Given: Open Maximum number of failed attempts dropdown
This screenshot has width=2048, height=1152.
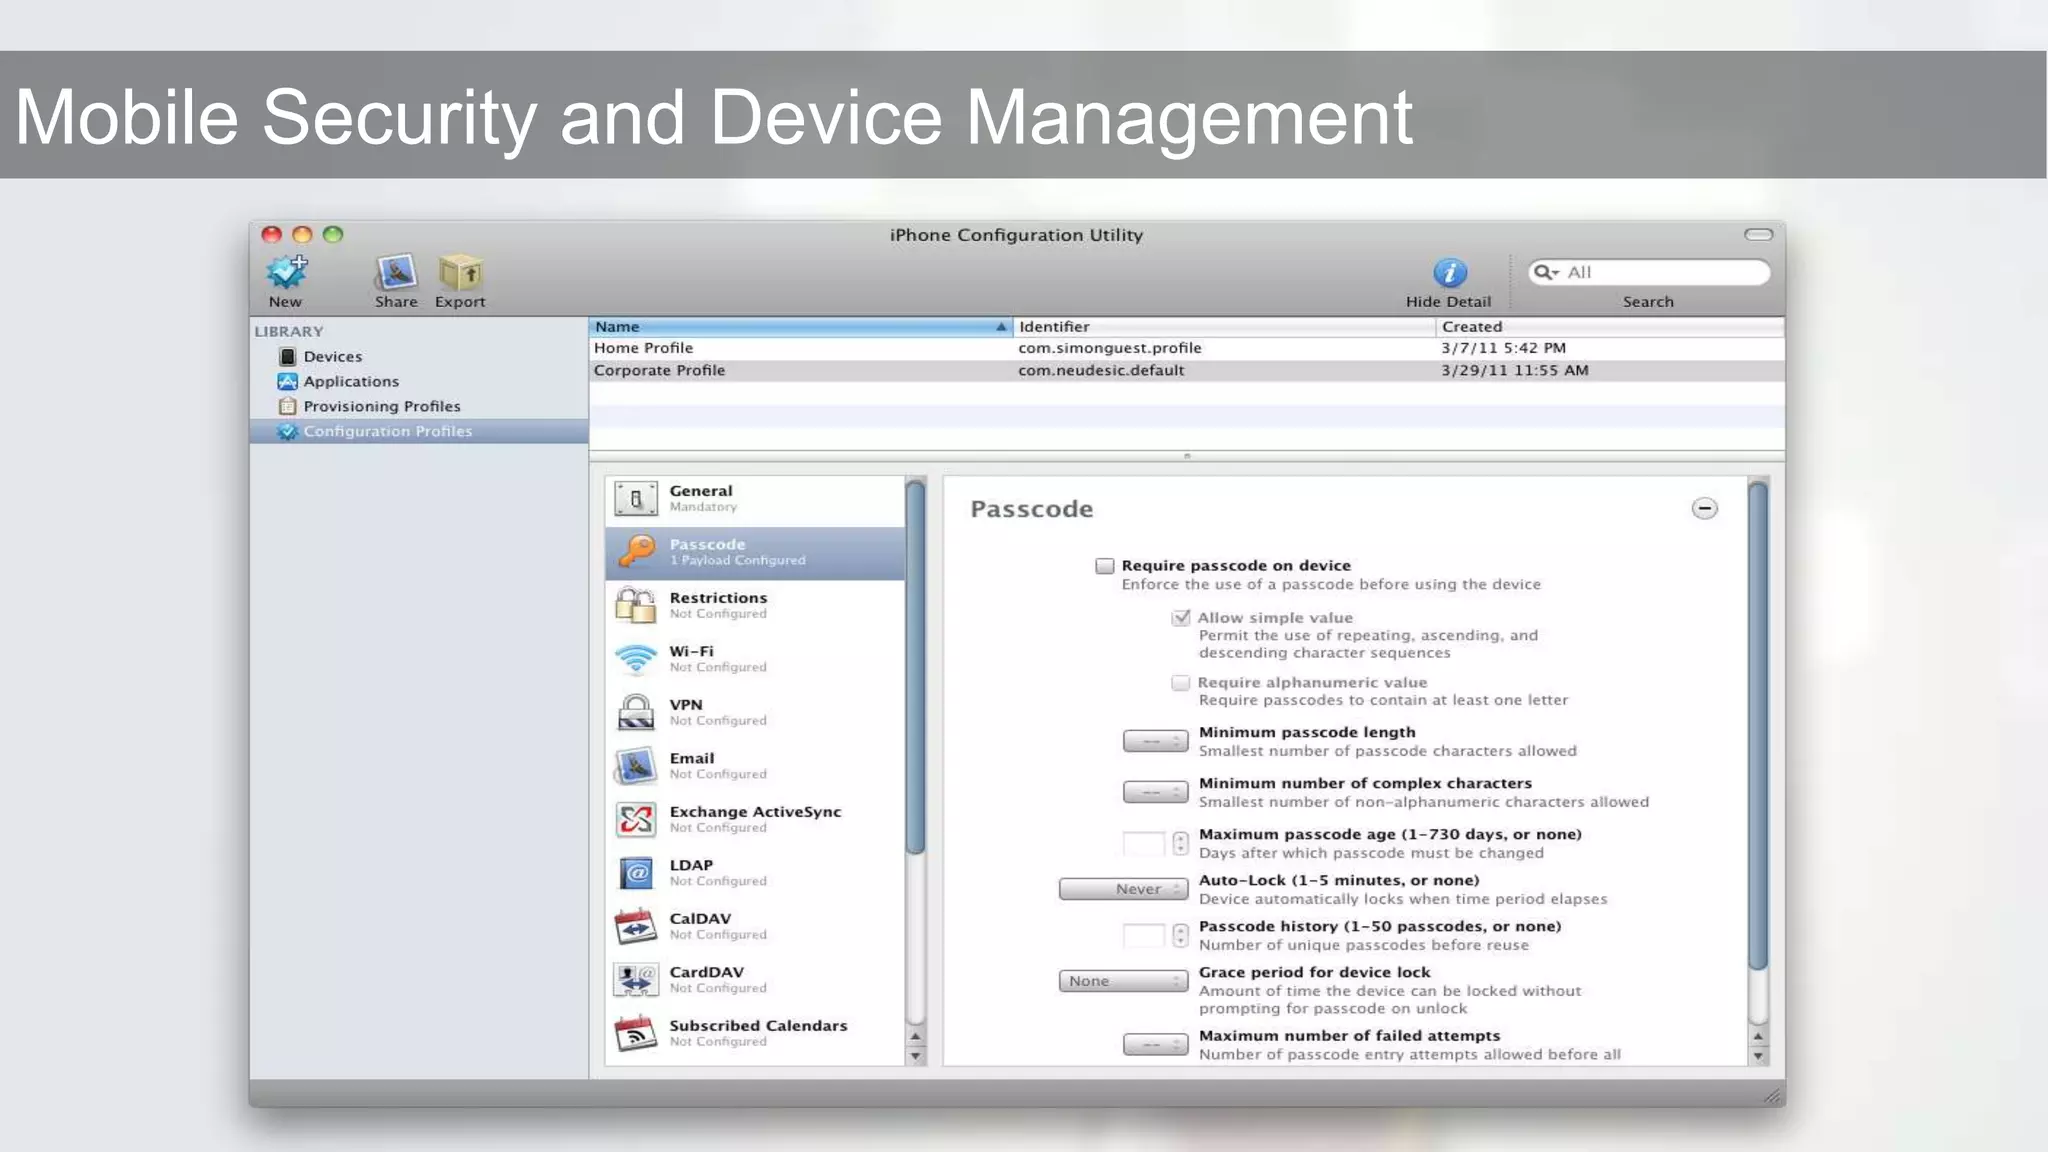Looking at the screenshot, I should (1155, 1045).
